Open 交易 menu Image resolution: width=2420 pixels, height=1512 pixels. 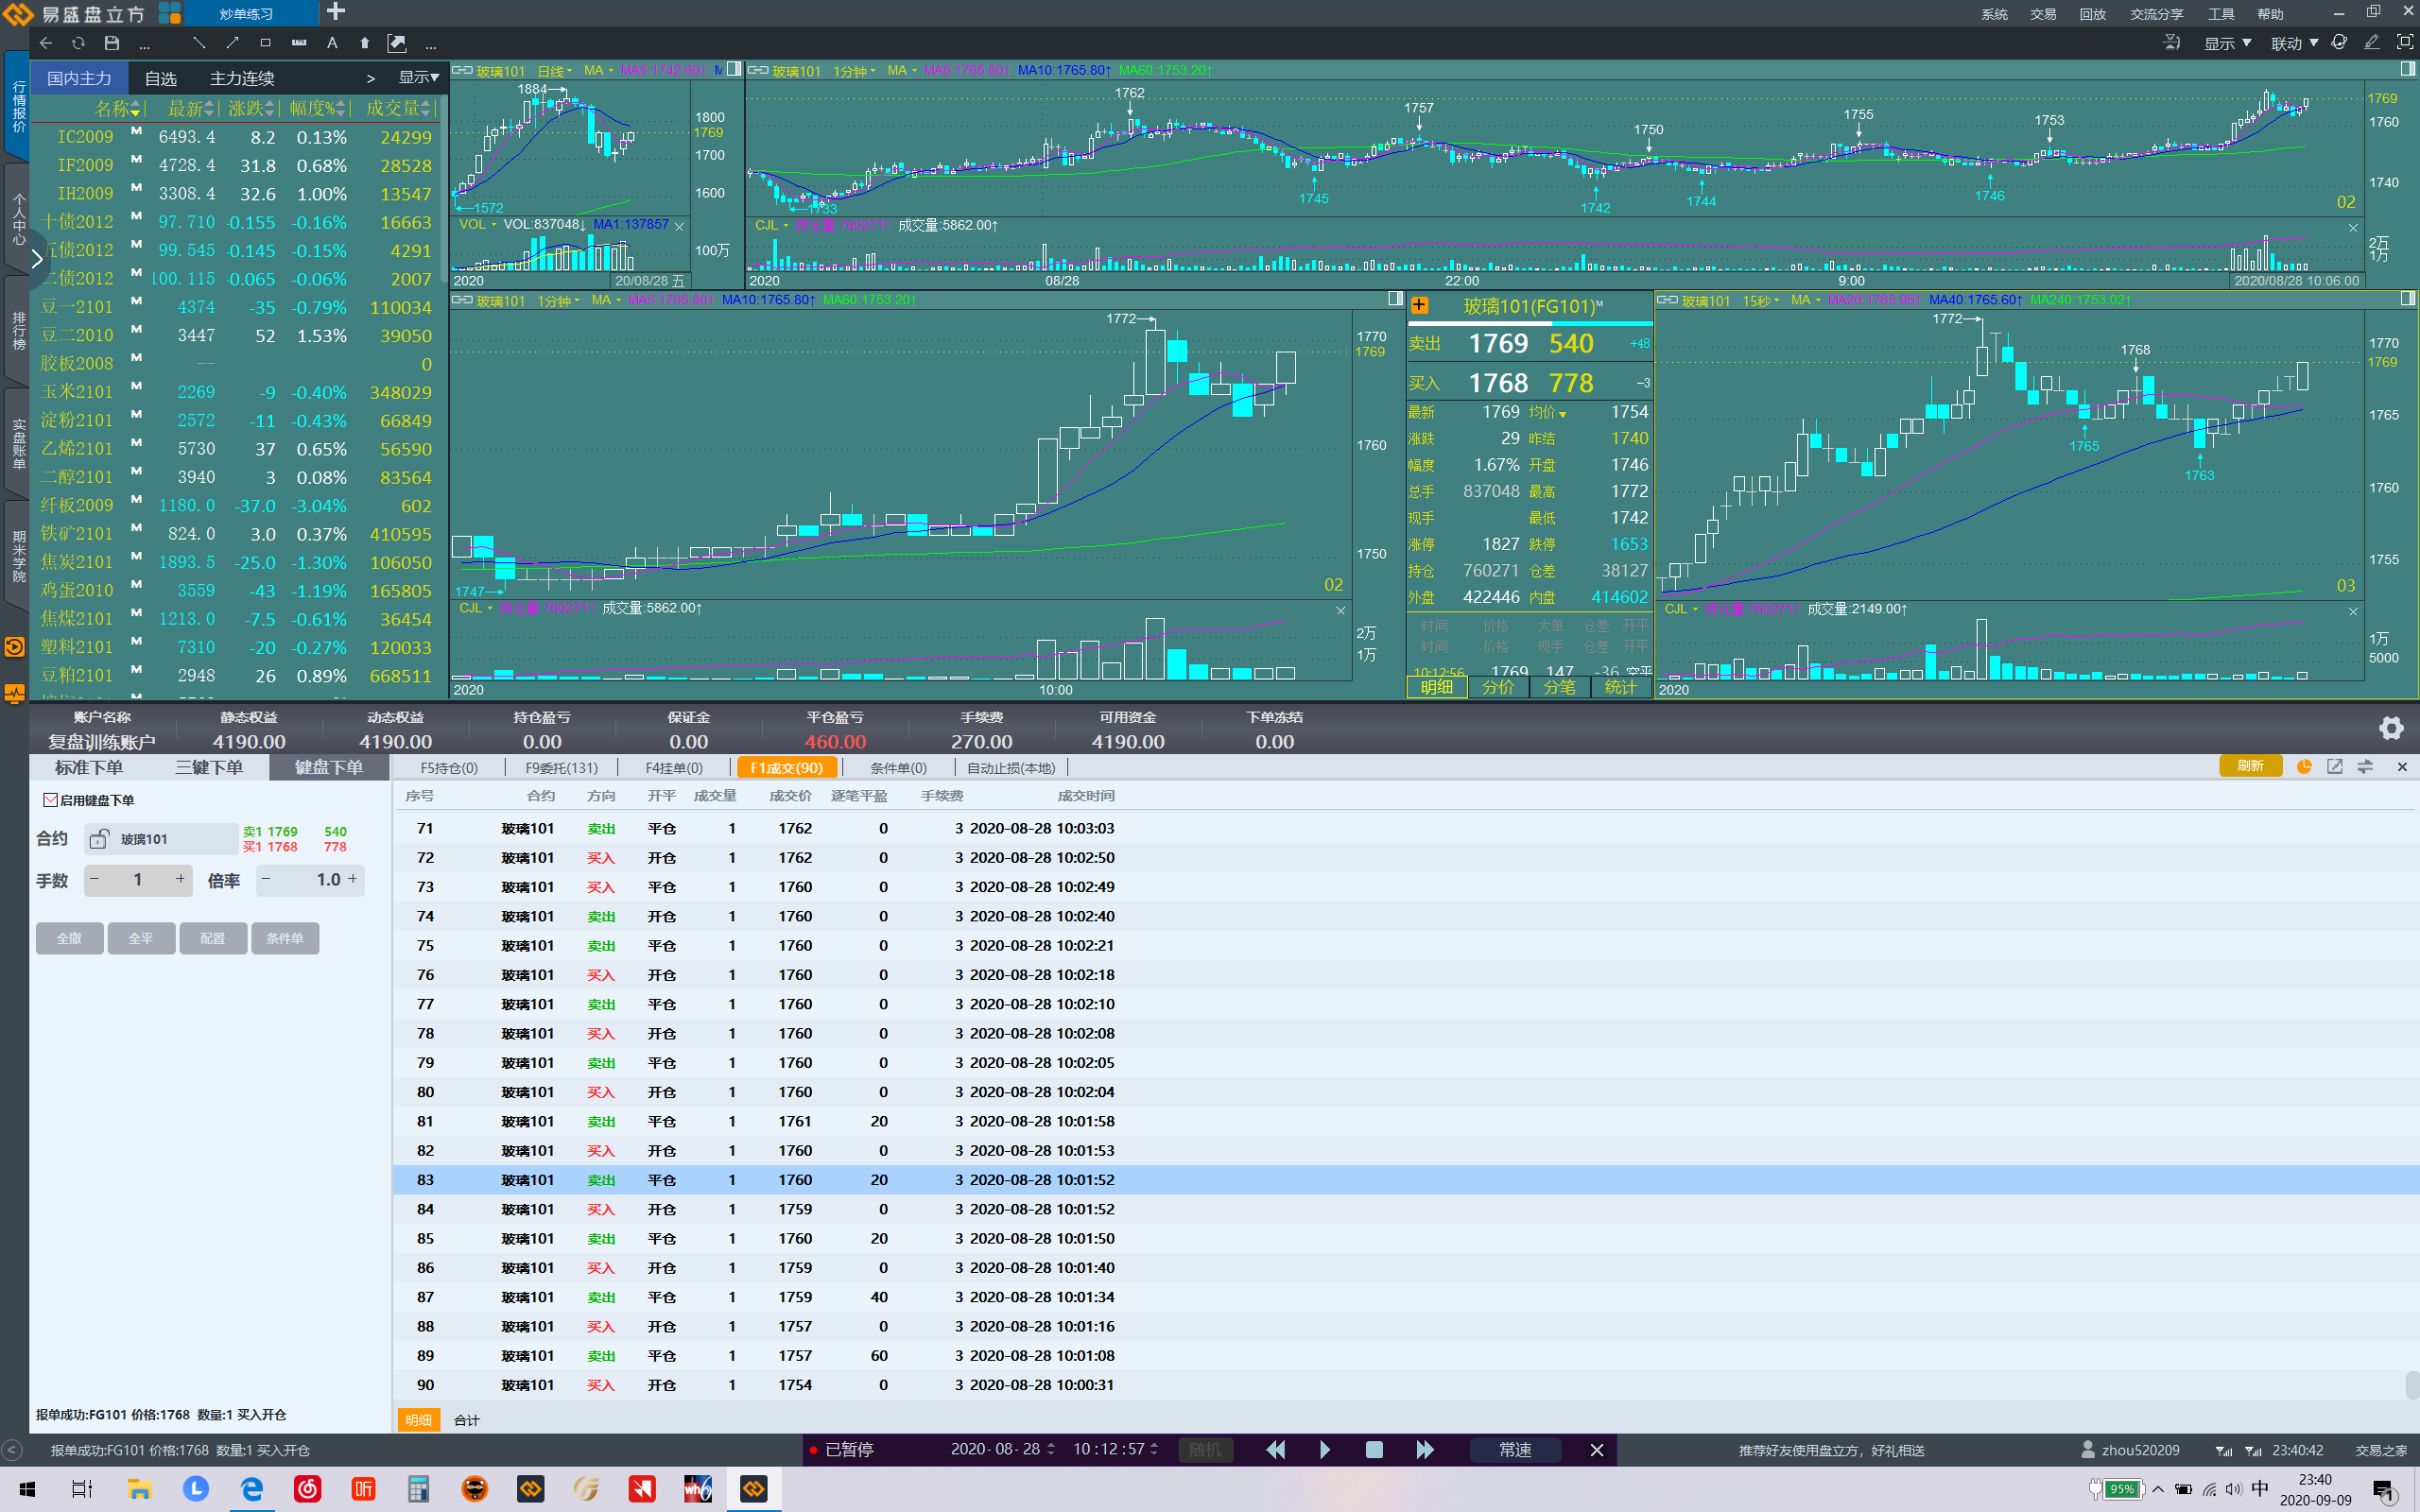tap(2043, 14)
